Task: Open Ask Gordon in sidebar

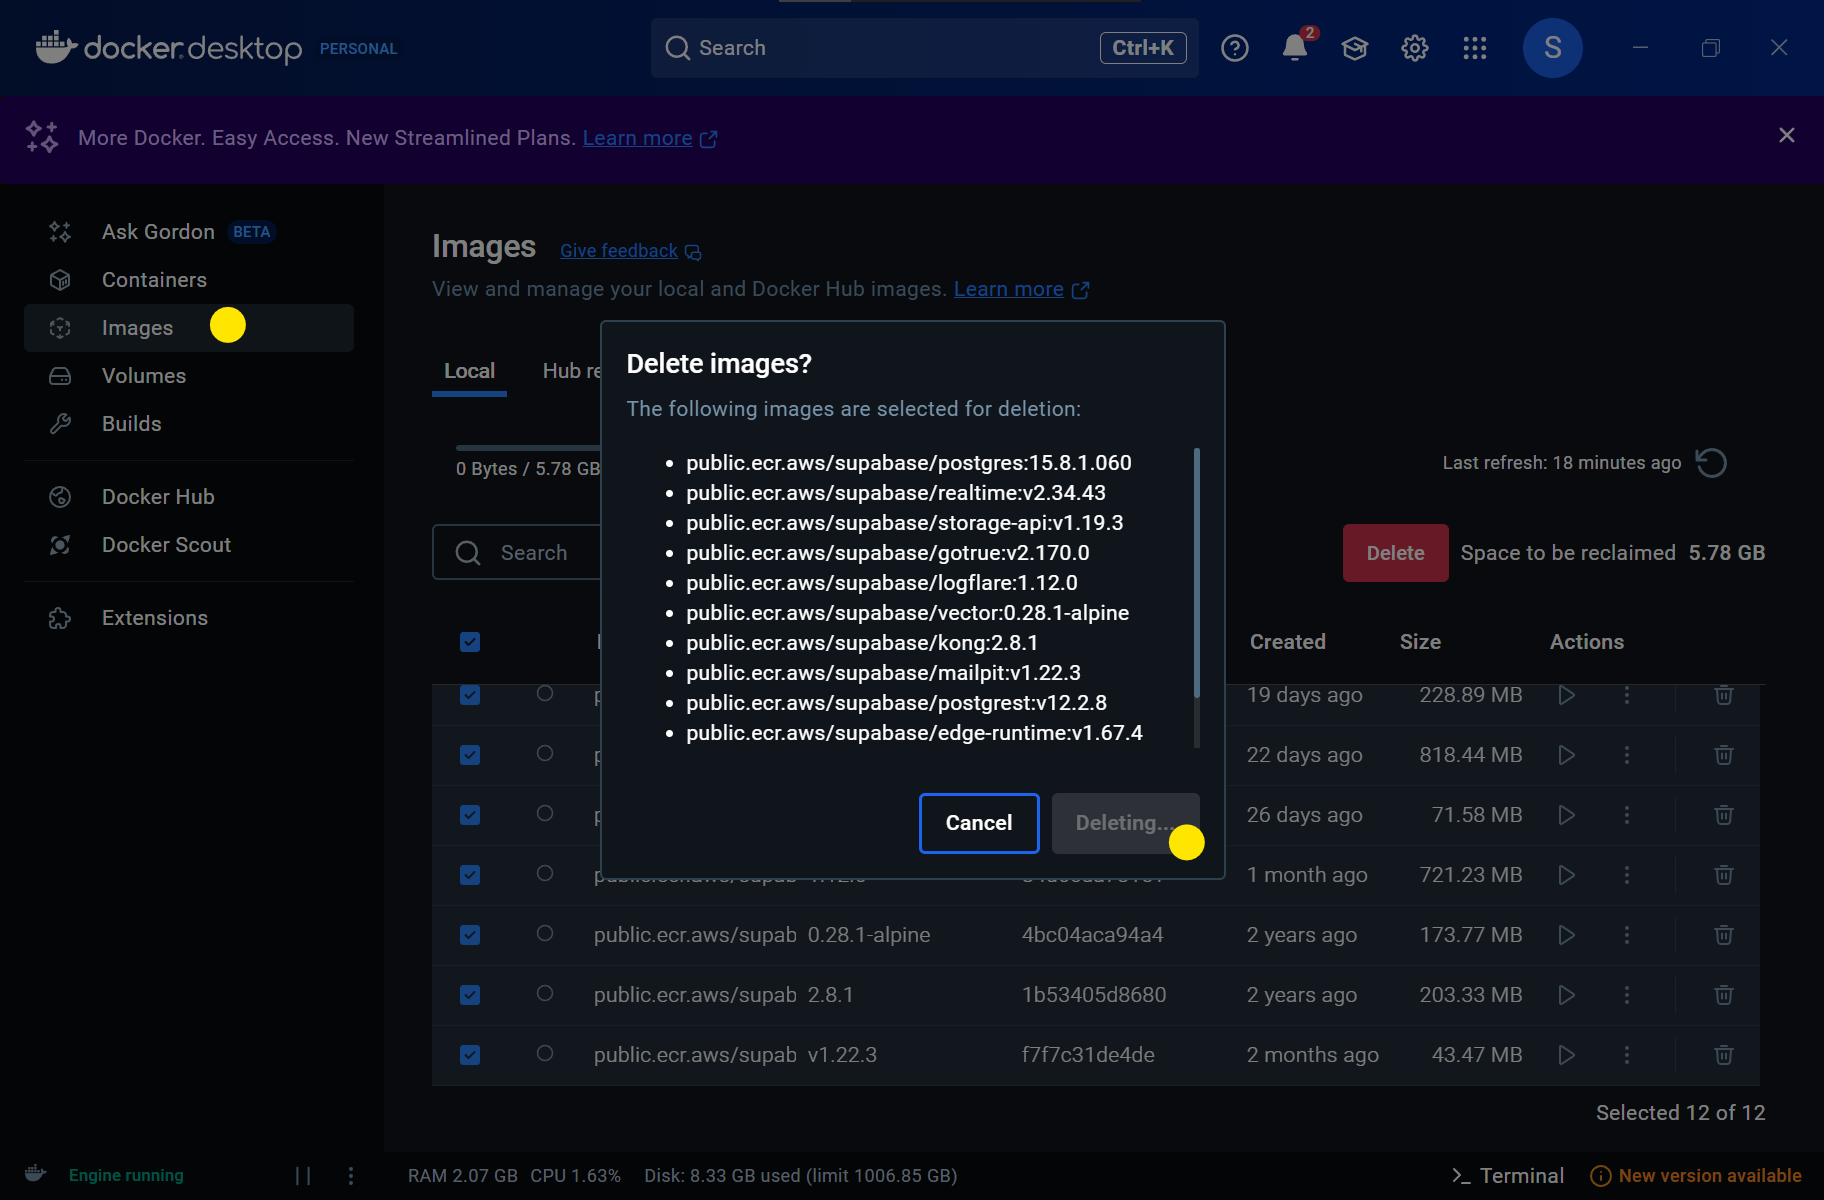Action: click(189, 232)
